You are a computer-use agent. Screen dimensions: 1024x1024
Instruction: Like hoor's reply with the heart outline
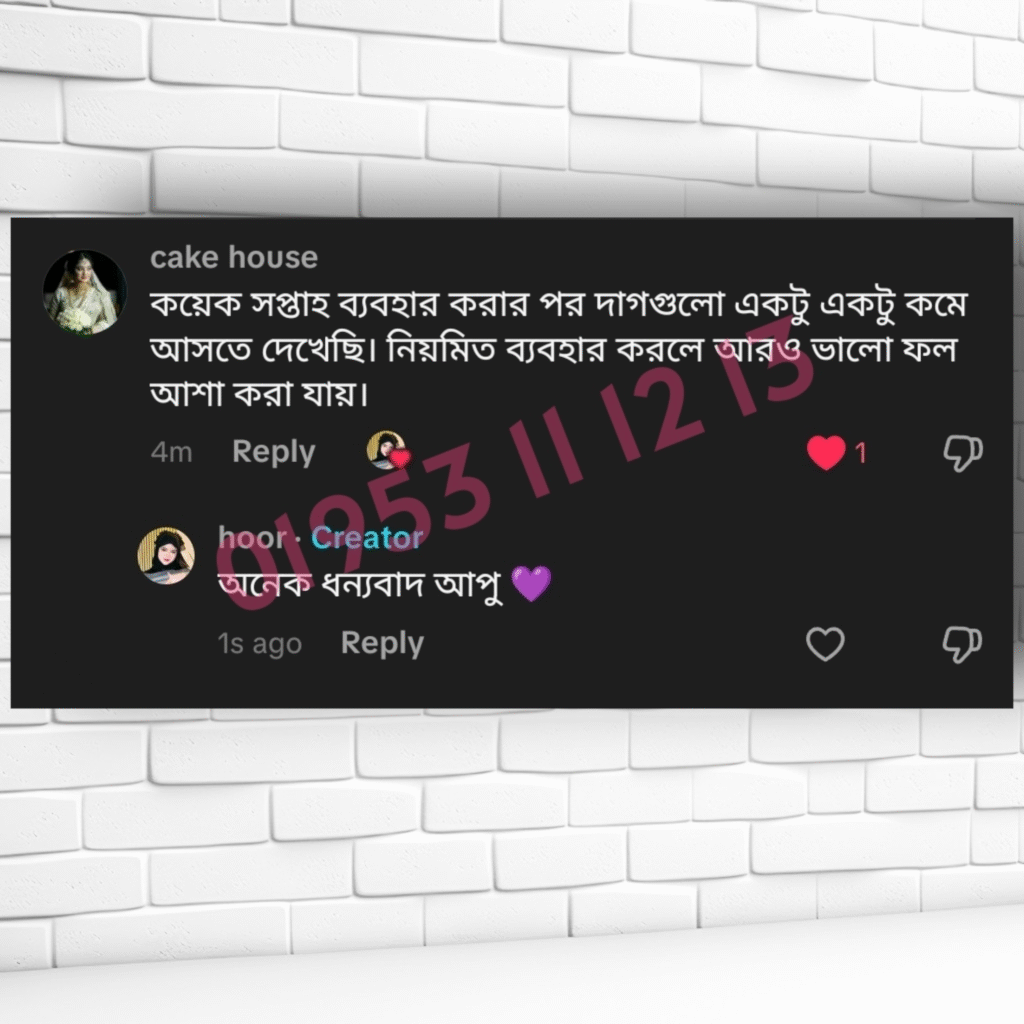pos(825,644)
